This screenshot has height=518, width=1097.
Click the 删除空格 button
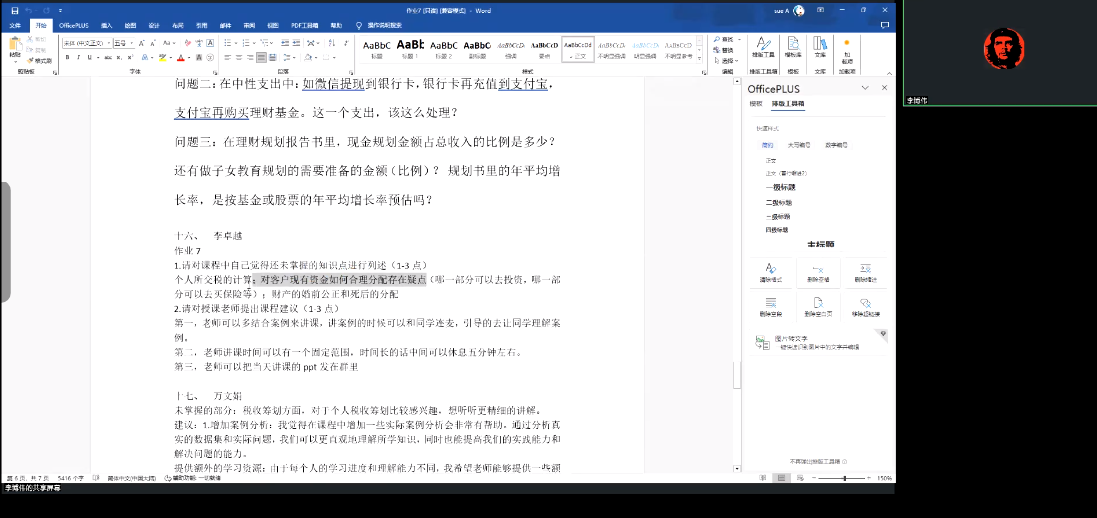tap(818, 273)
